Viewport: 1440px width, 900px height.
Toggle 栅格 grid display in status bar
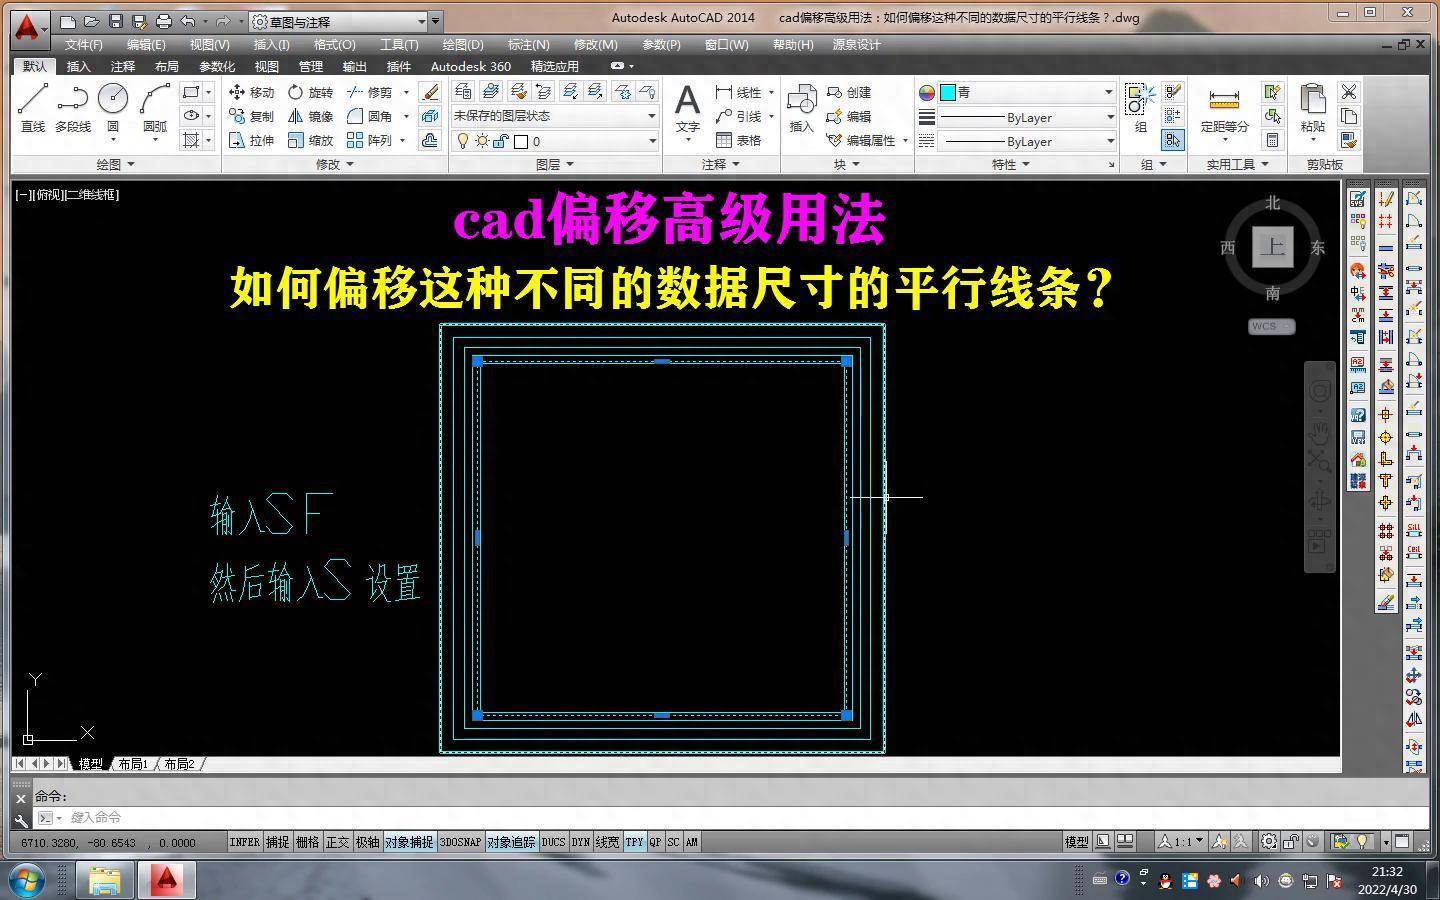[x=308, y=842]
